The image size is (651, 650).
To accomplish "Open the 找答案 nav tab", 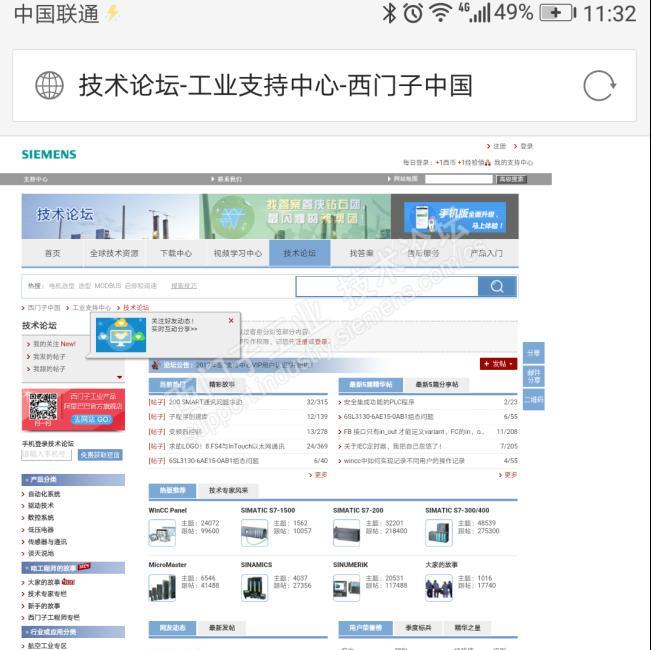I will pyautogui.click(x=362, y=253).
